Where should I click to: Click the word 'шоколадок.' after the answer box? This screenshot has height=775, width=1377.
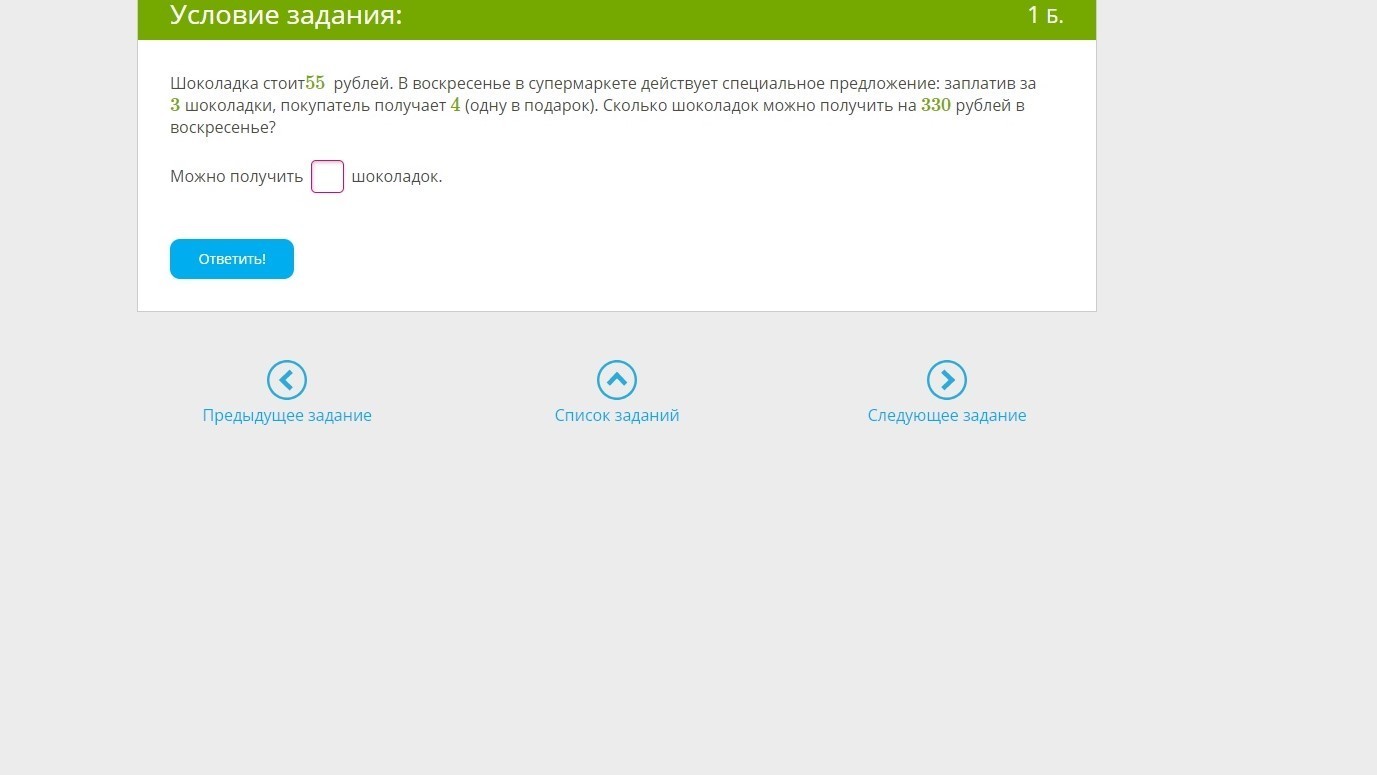click(397, 177)
